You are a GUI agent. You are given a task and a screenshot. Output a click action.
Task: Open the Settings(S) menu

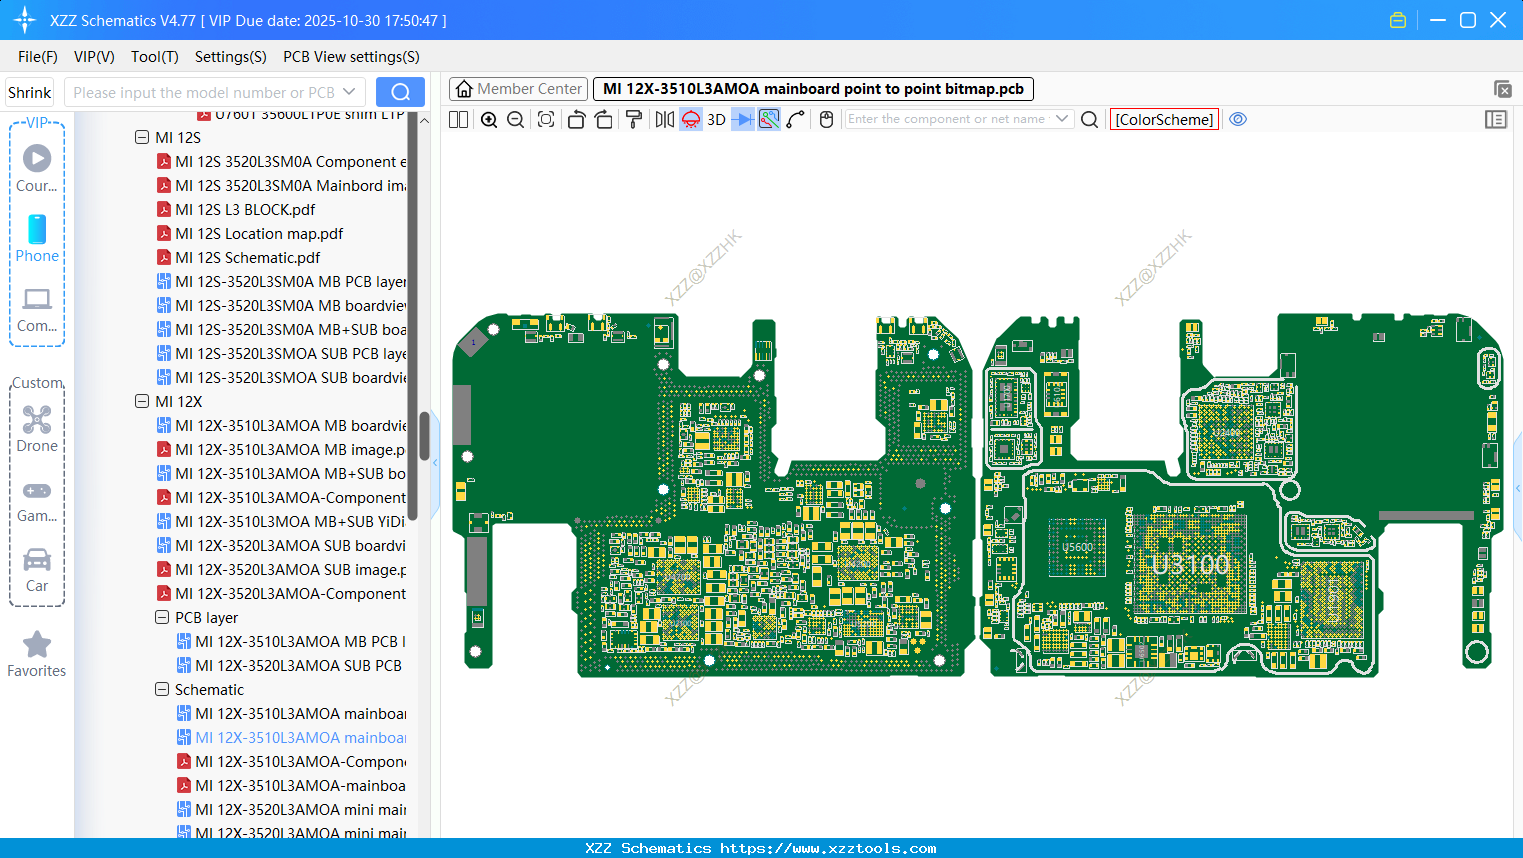[x=230, y=57]
